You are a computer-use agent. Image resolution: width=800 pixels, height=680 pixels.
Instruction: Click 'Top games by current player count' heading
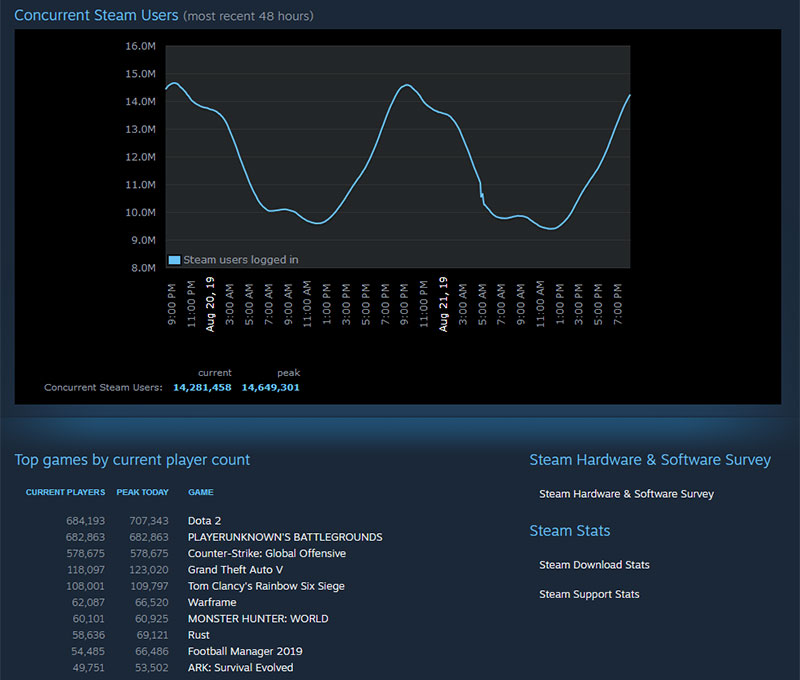(x=132, y=460)
